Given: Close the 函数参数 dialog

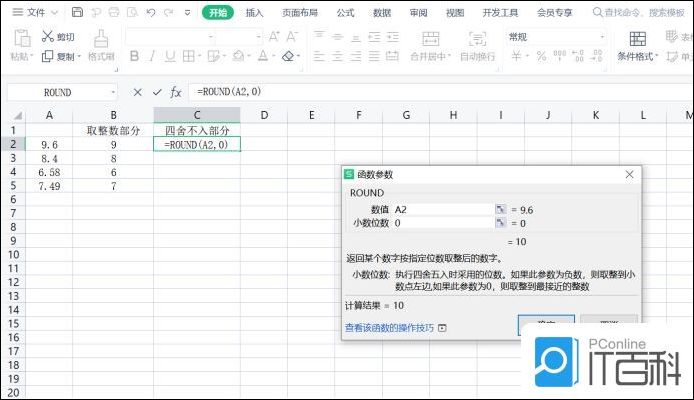Looking at the screenshot, I should pos(629,174).
